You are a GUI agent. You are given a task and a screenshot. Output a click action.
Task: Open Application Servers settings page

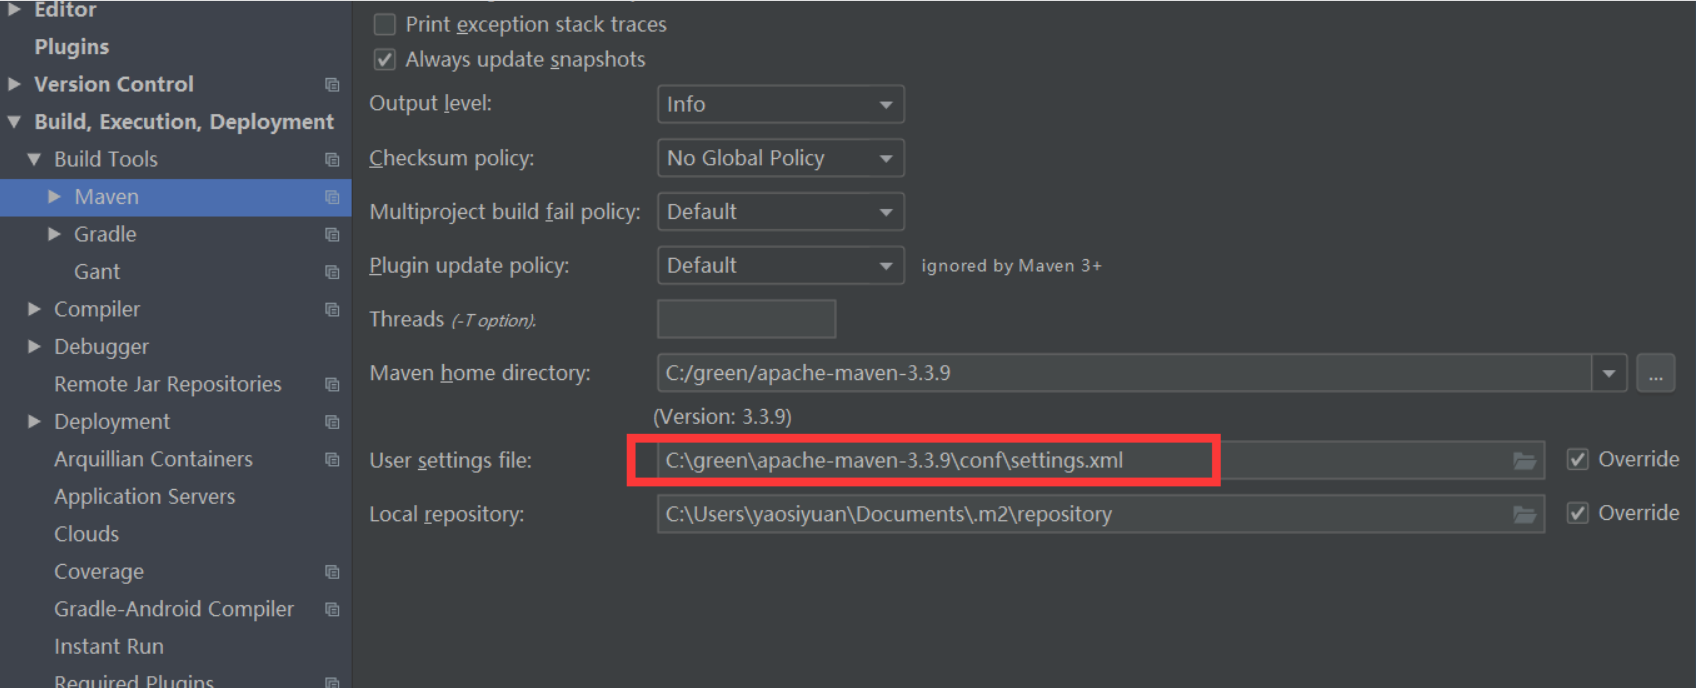pyautogui.click(x=144, y=497)
